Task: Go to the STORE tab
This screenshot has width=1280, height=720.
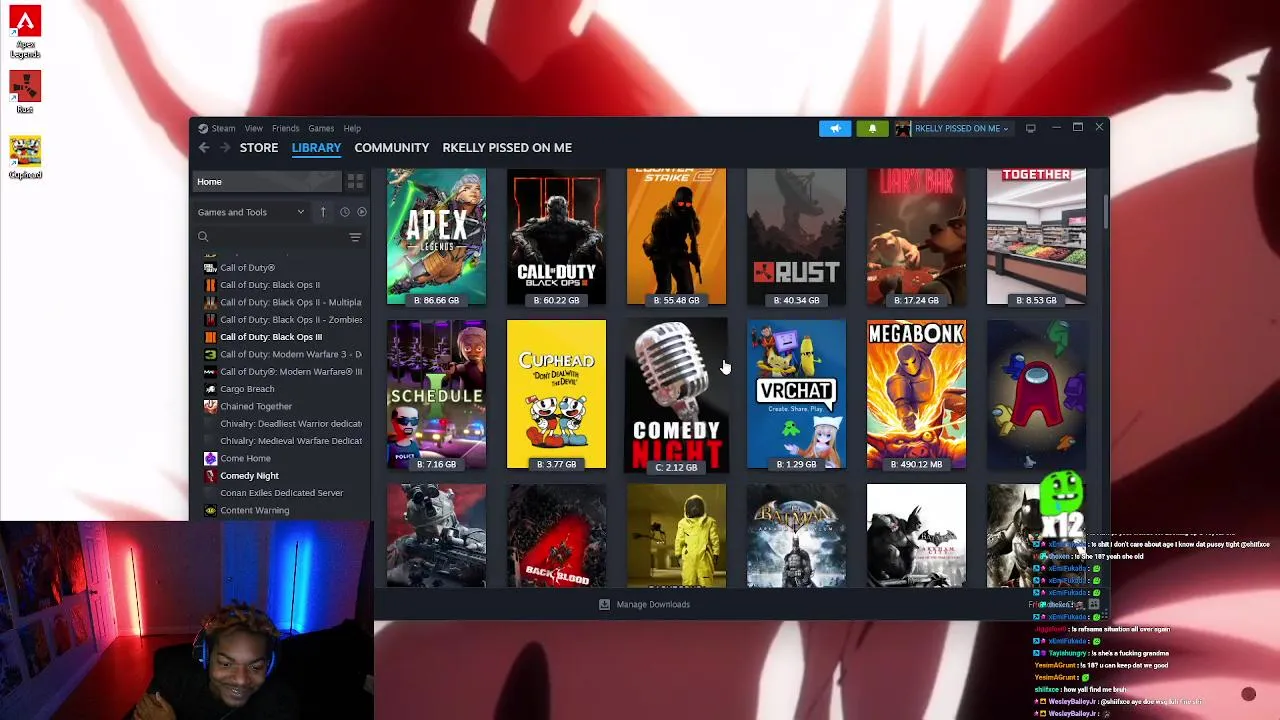Action: [x=259, y=148]
